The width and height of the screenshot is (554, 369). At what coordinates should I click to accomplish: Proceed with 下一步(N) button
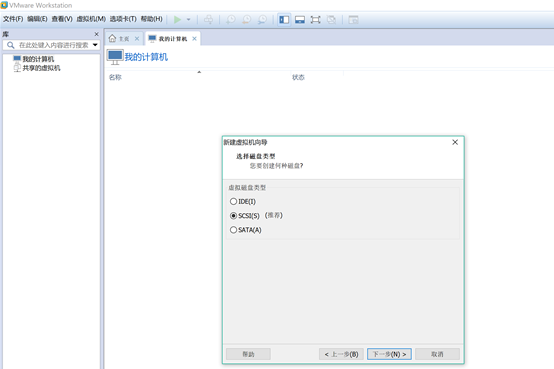point(389,354)
